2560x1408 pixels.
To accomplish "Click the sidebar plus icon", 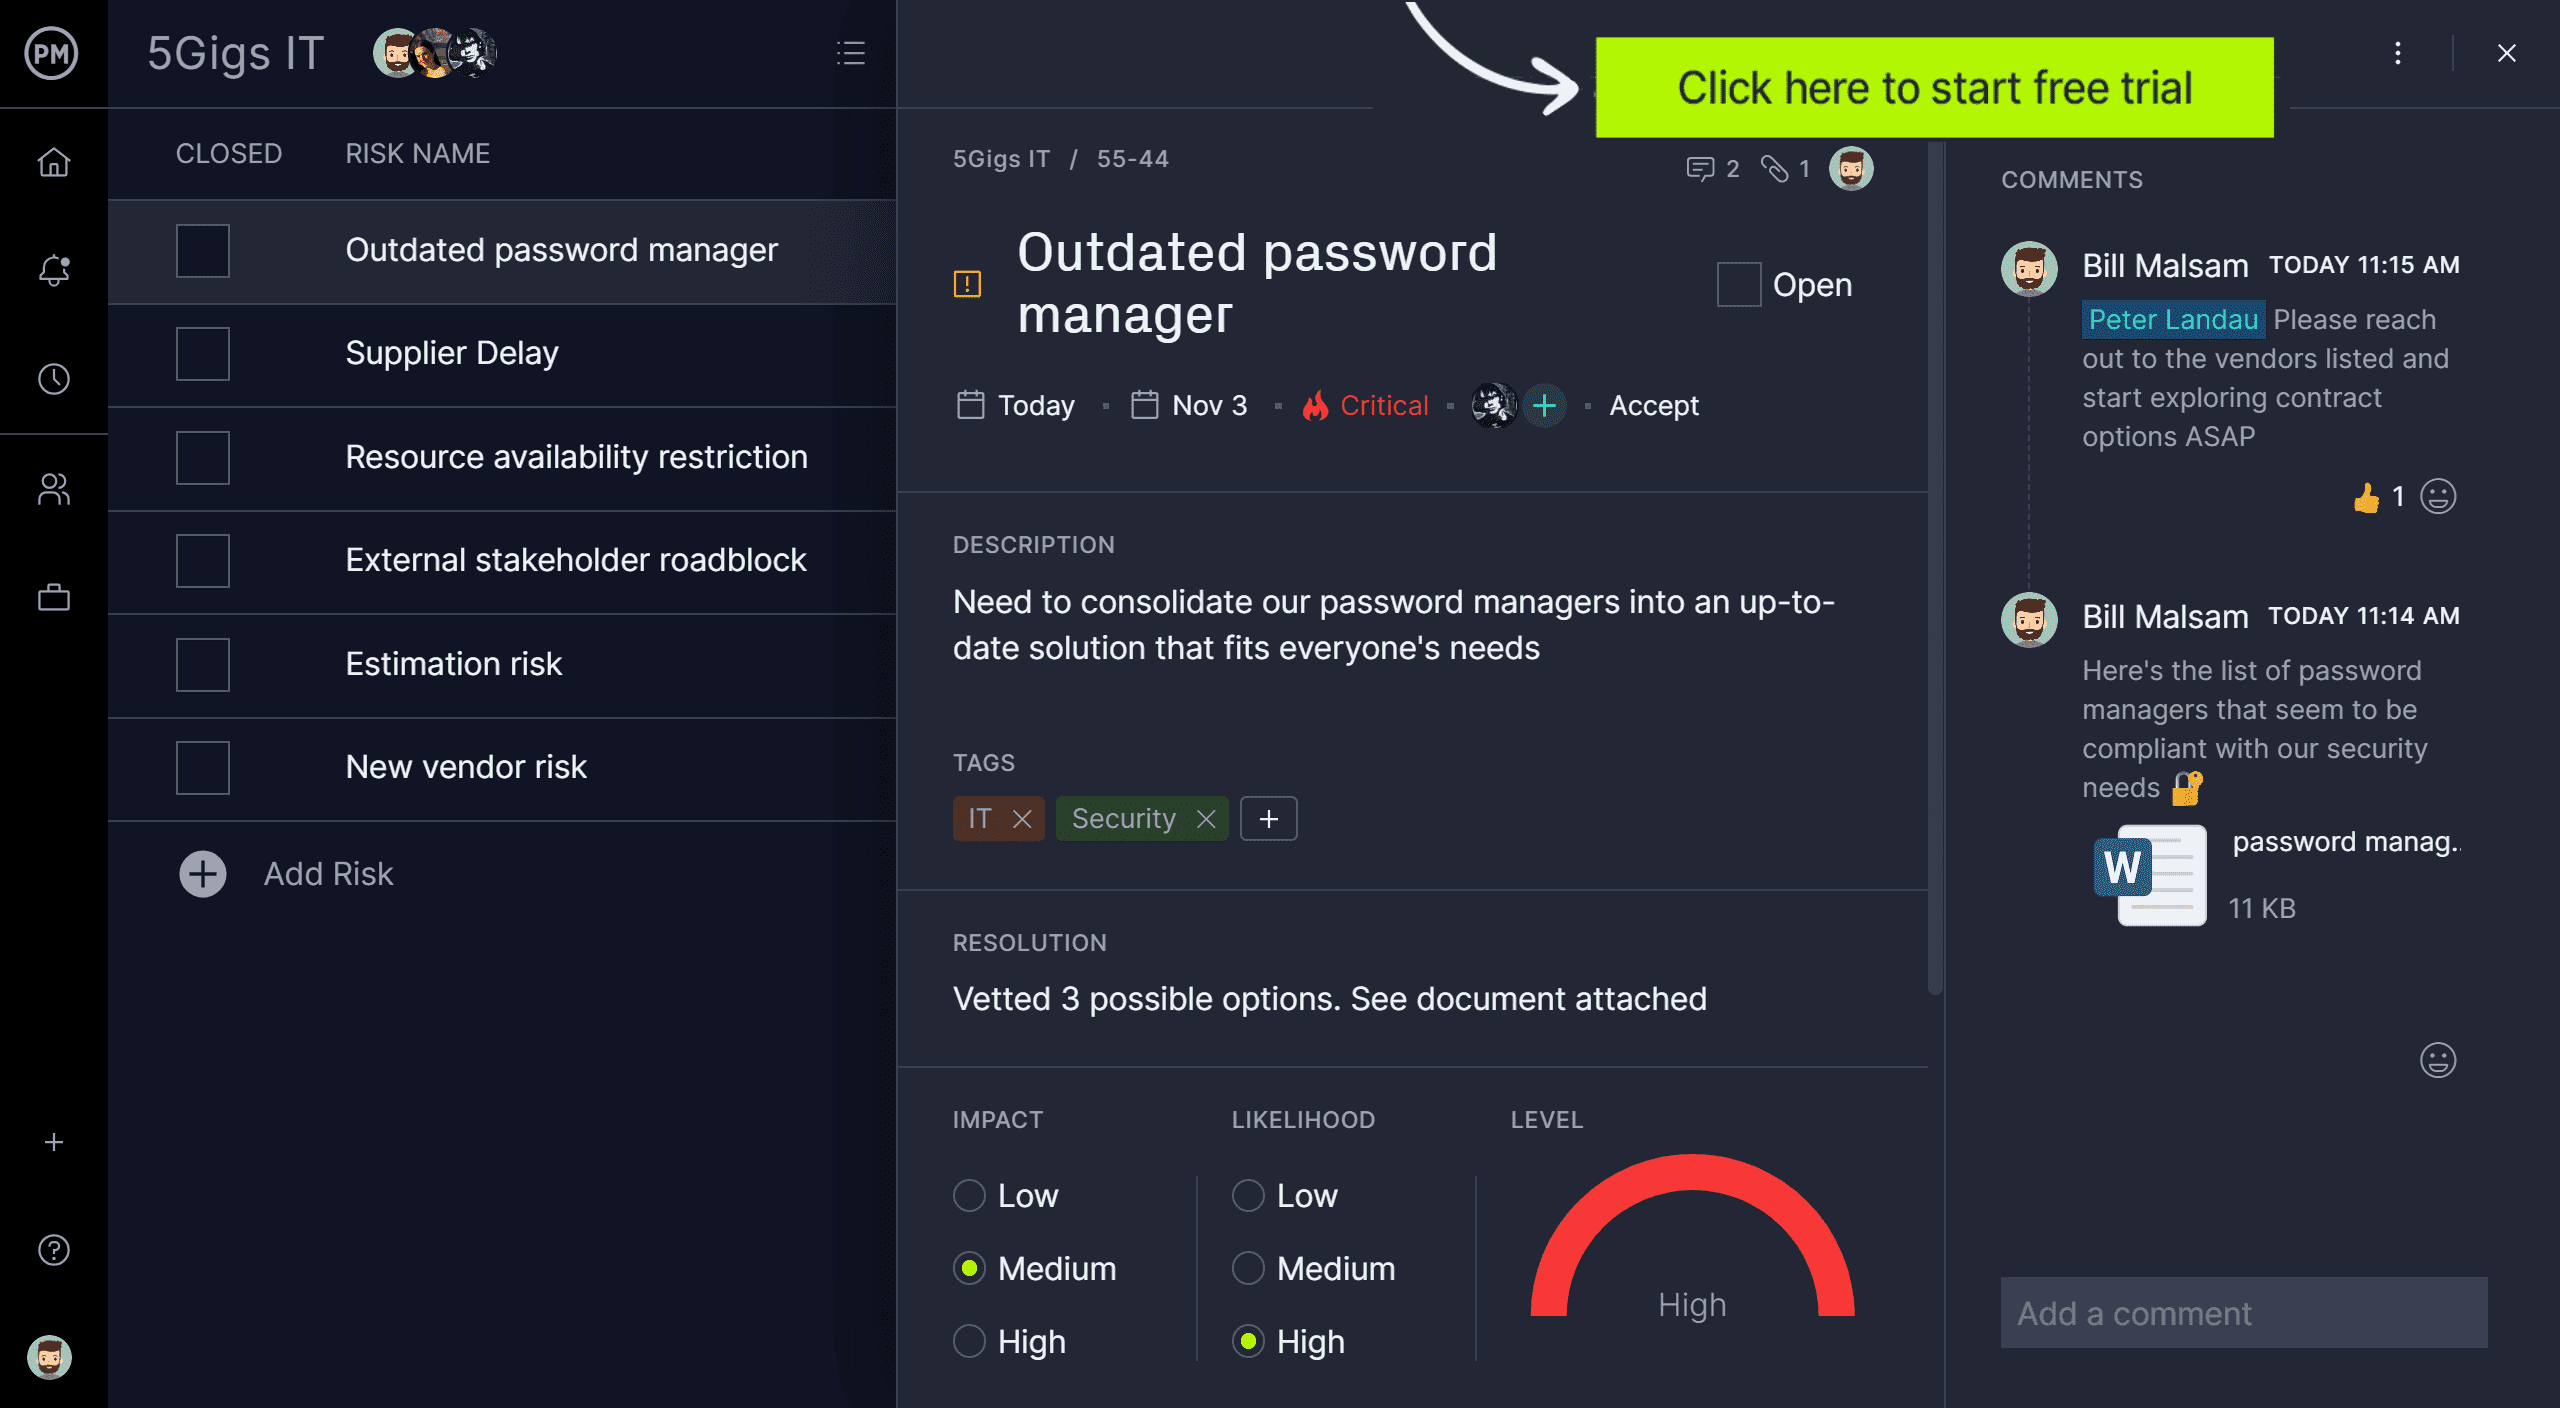I will tap(54, 1142).
